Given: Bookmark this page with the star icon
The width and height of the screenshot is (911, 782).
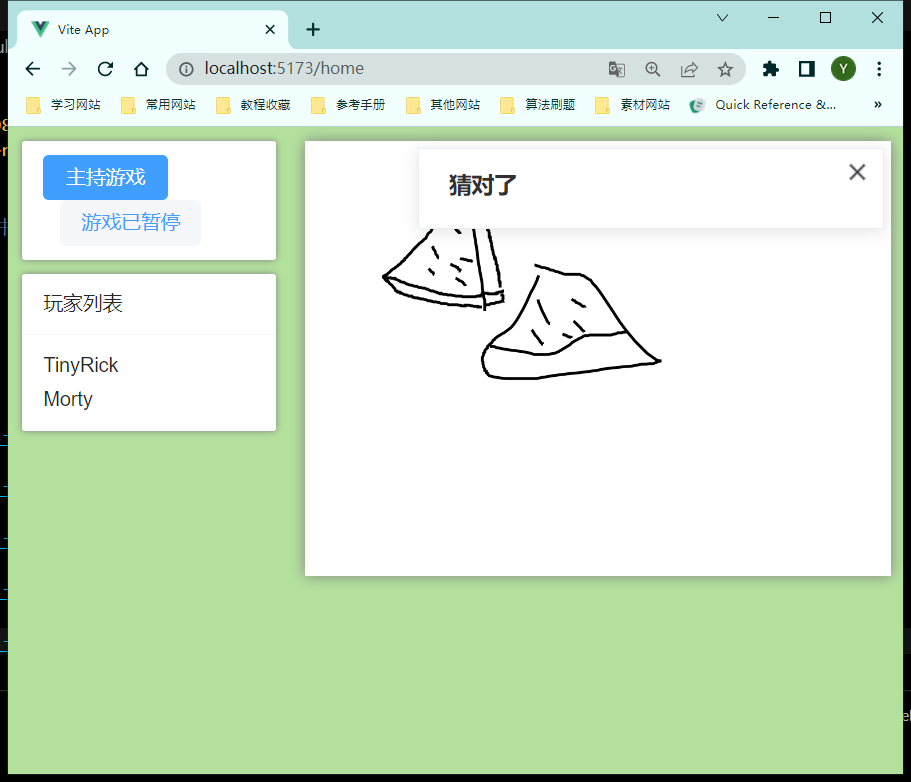Looking at the screenshot, I should tap(725, 69).
